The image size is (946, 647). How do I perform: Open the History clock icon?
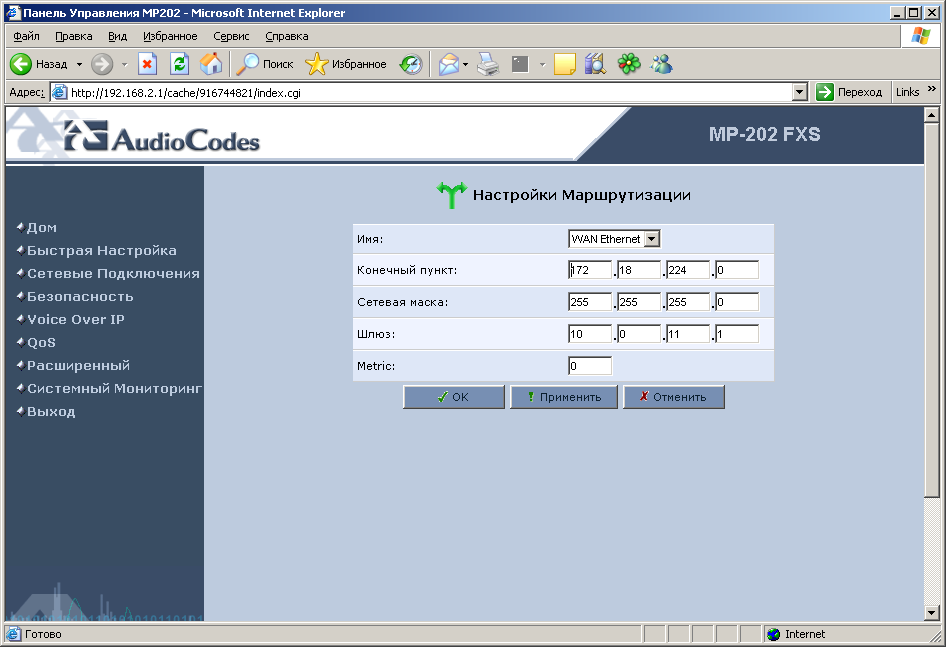point(411,64)
